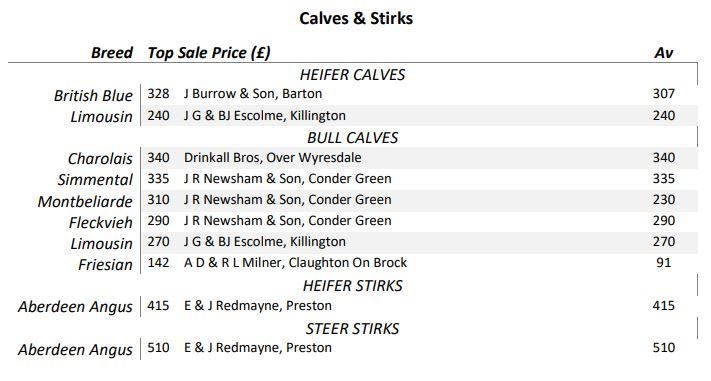Select the Breed column header
711x381 pixels.
(x=112, y=53)
